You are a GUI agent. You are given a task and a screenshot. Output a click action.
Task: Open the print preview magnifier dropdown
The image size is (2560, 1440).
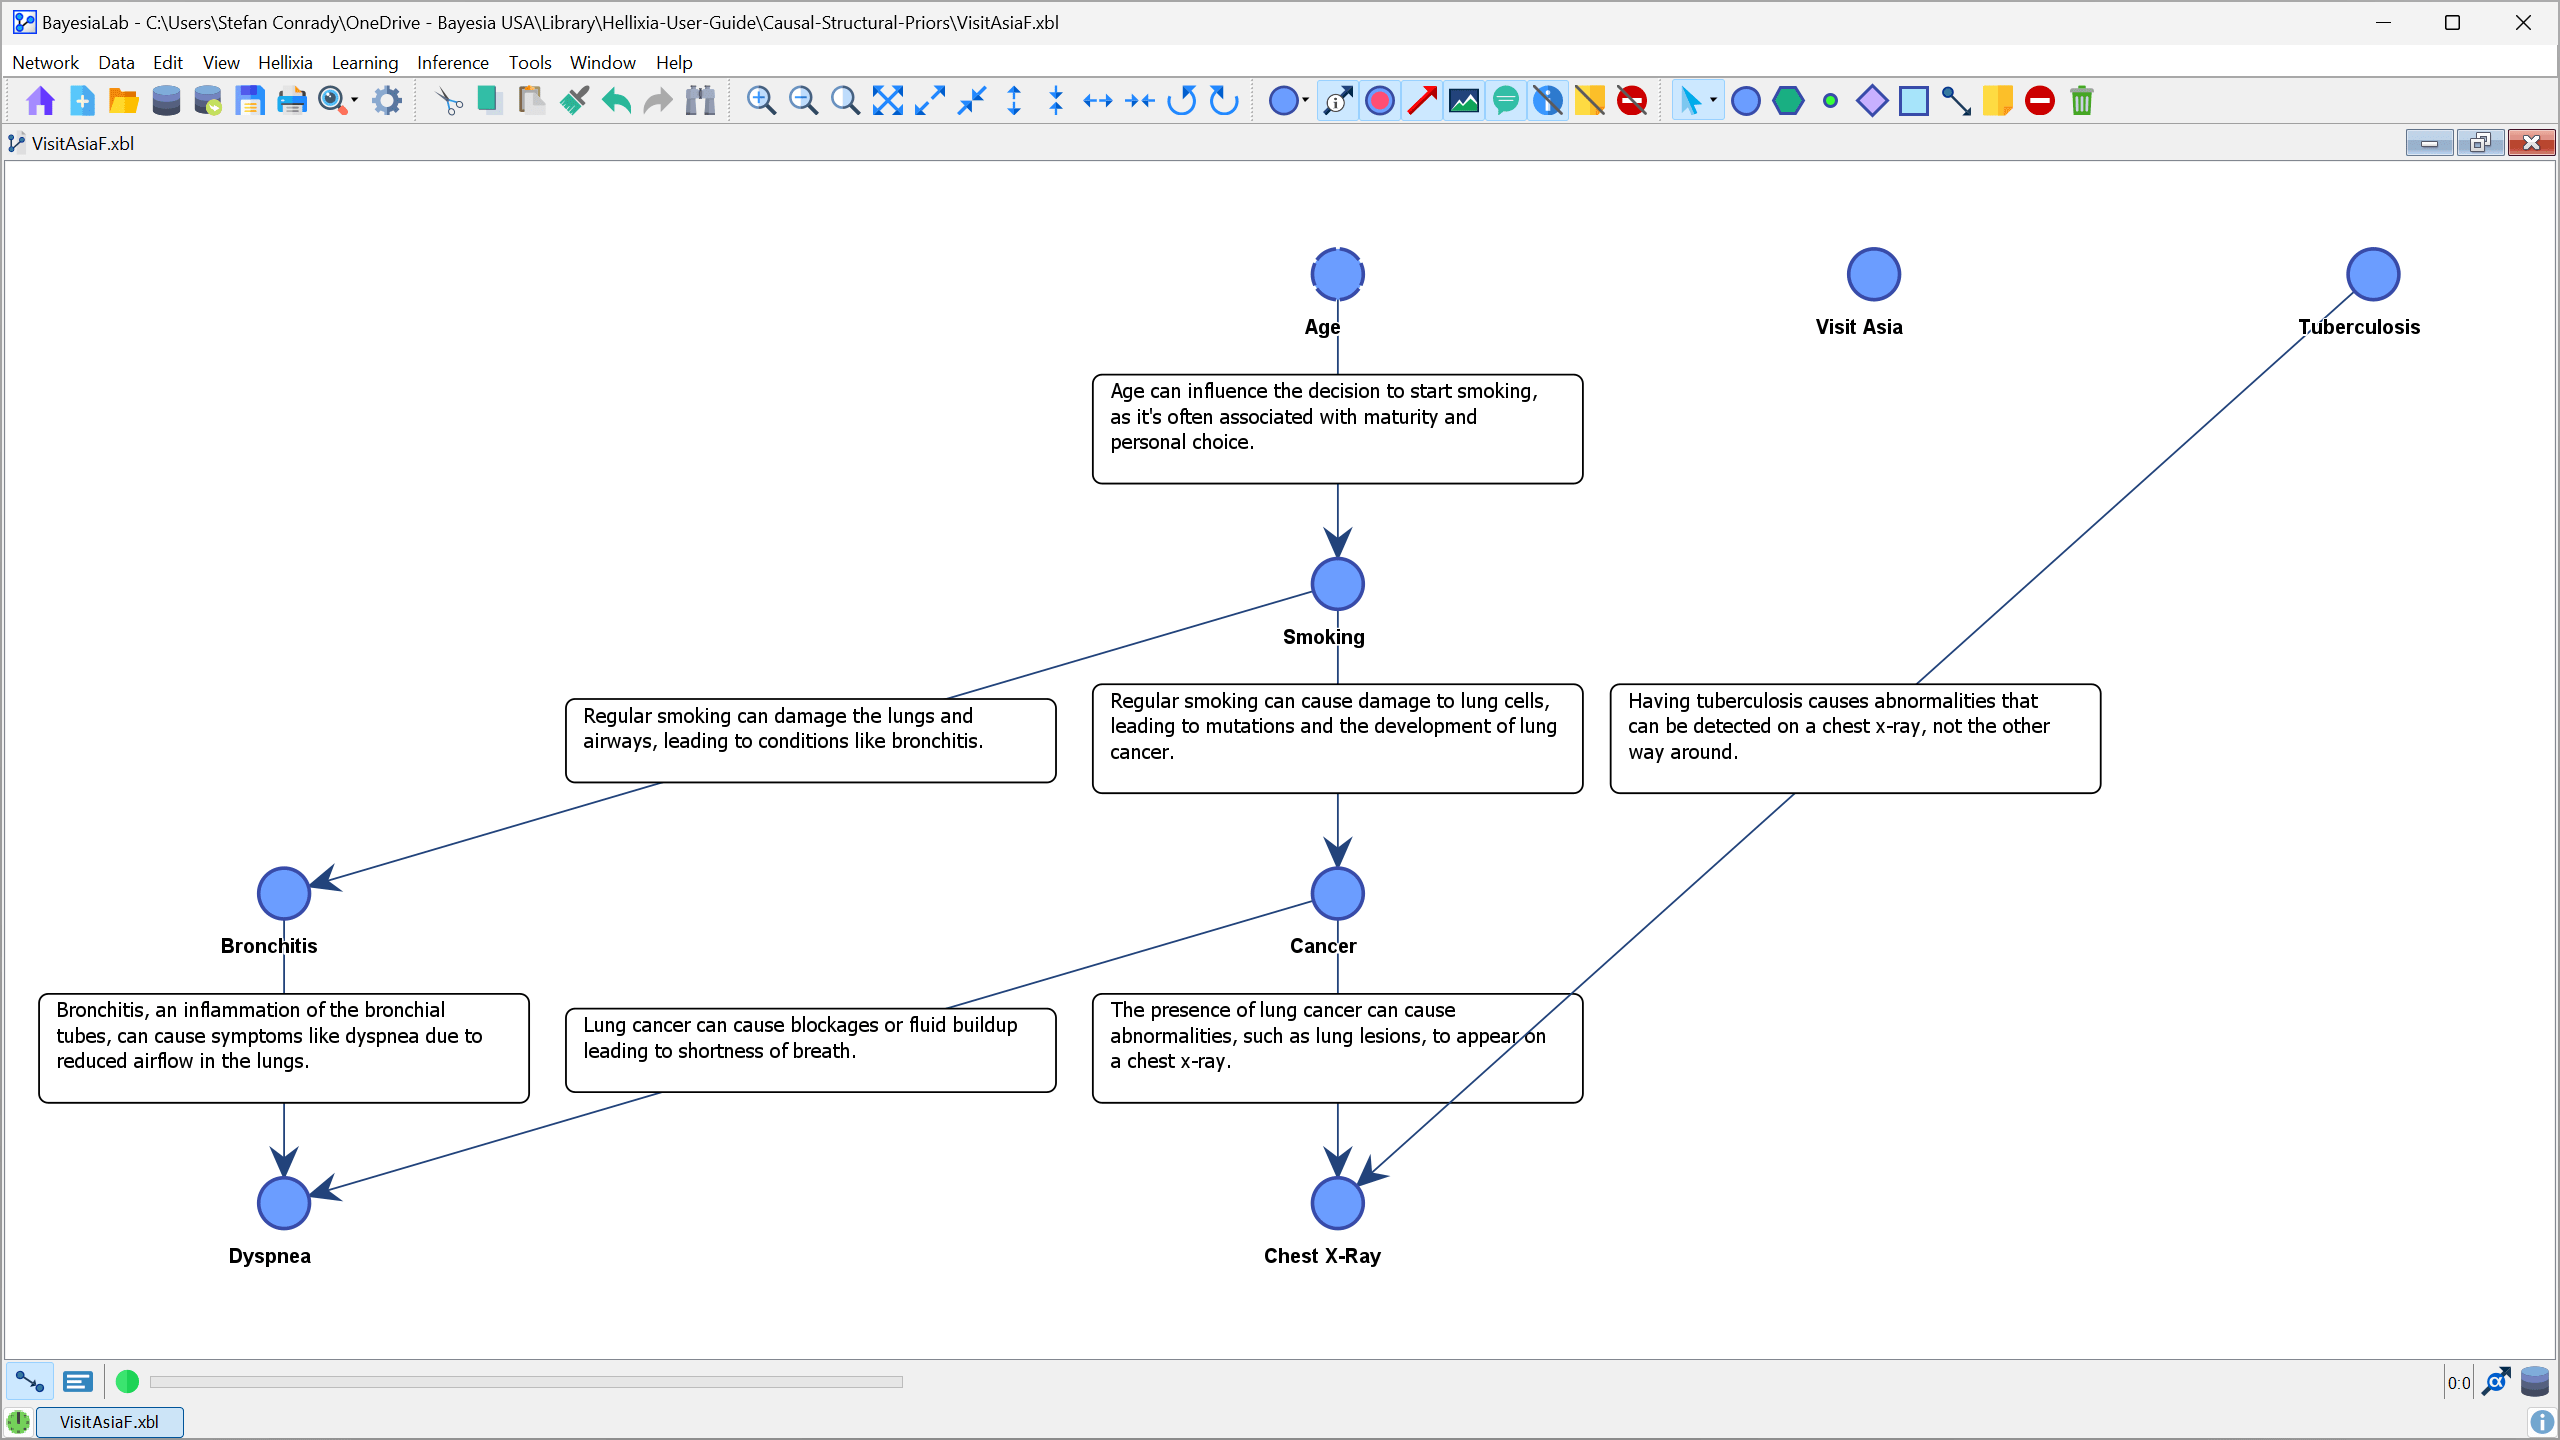[x=355, y=101]
